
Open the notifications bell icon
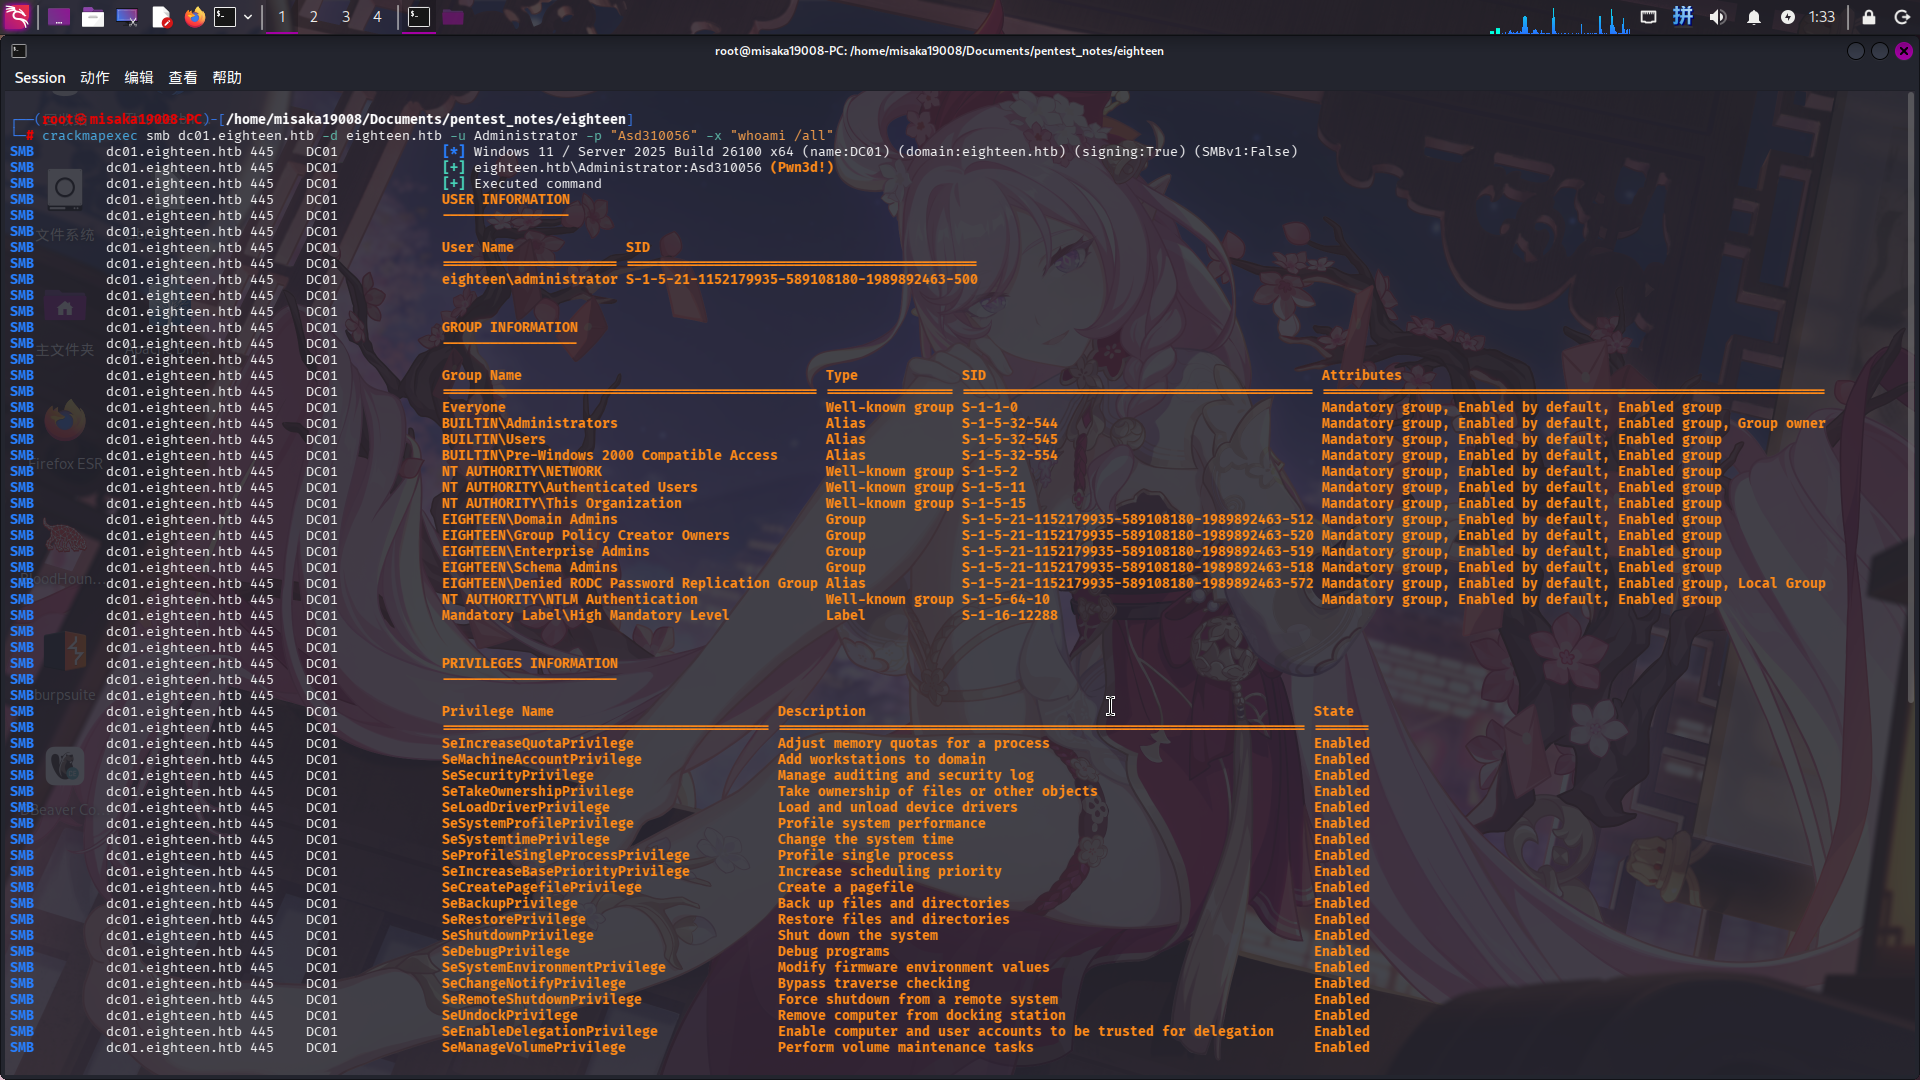point(1754,17)
